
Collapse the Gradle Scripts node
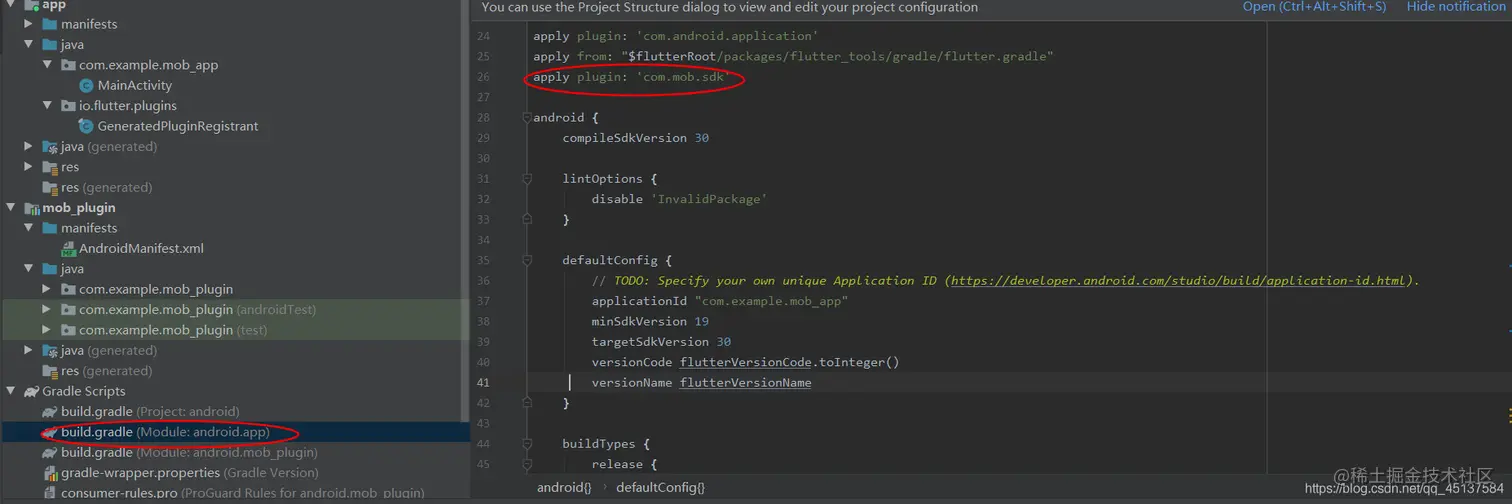10,392
